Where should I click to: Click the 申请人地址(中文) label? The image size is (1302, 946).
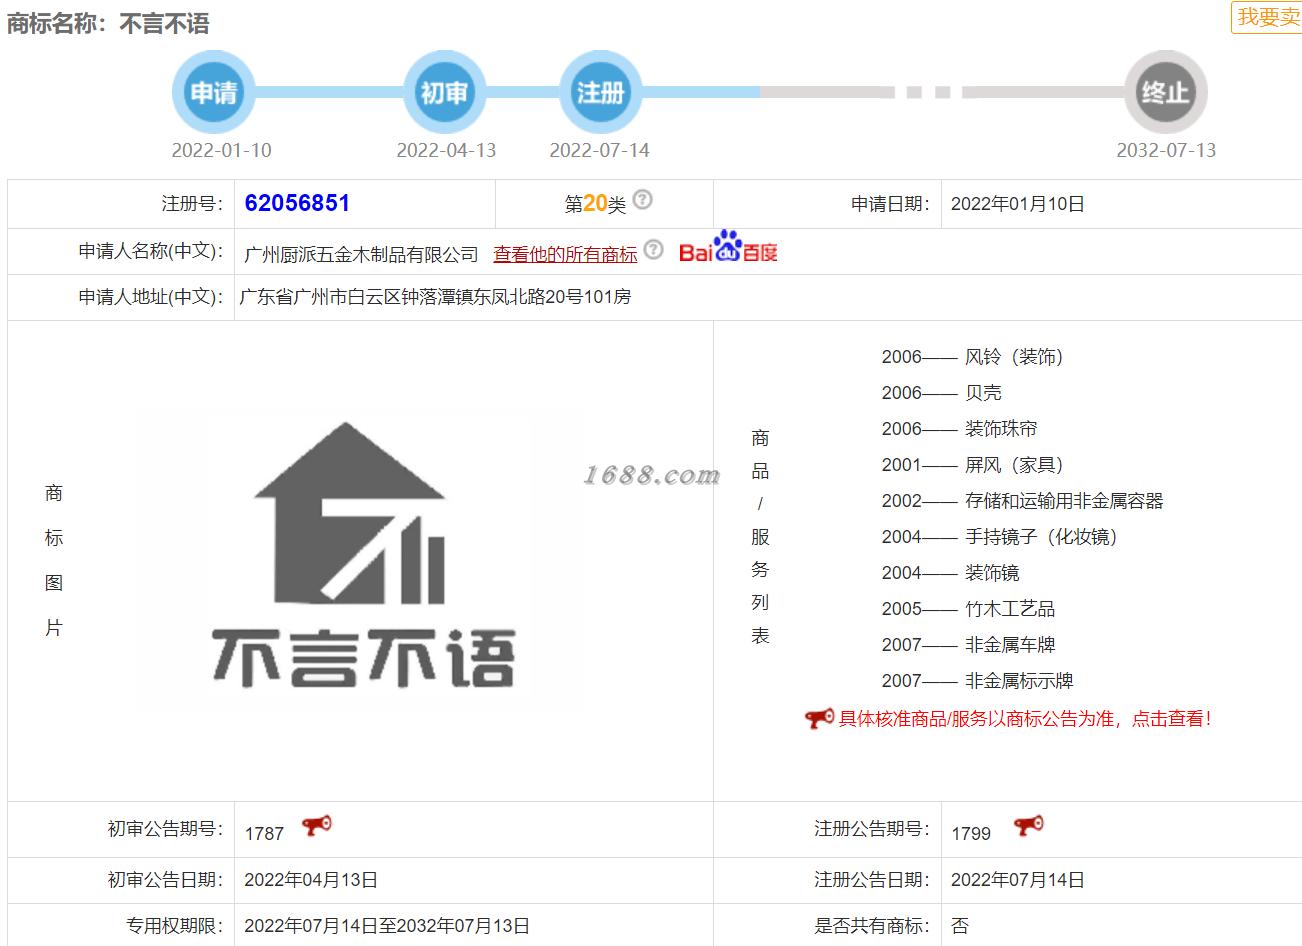(x=151, y=297)
